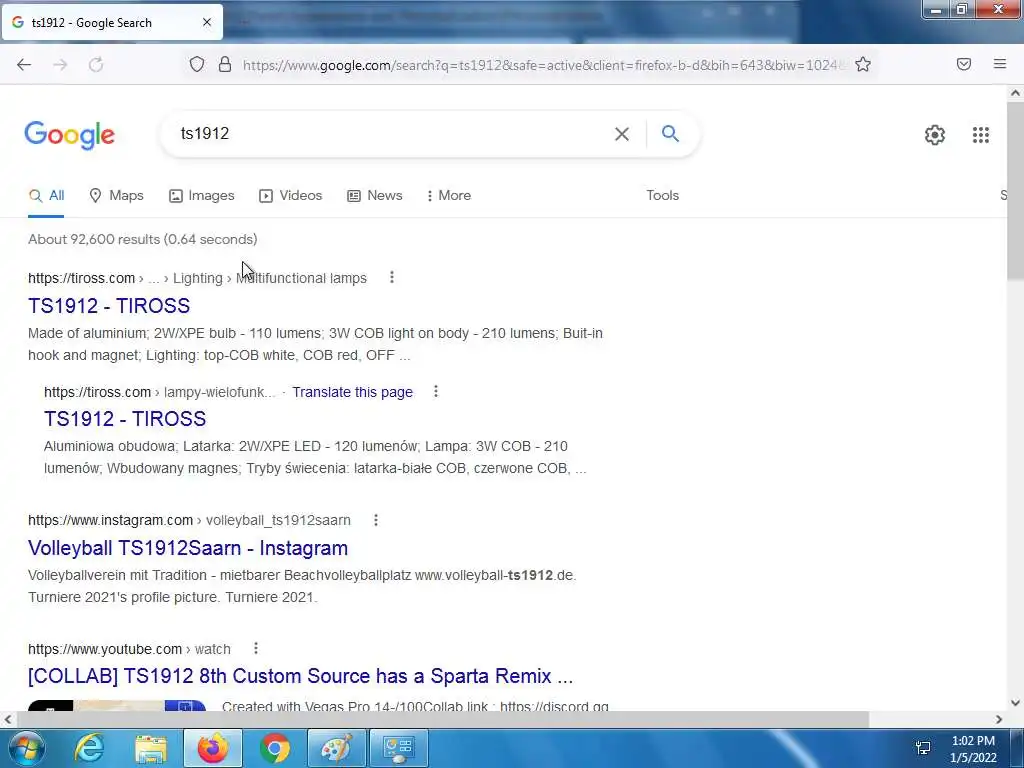Click the scroll up arrow

pyautogui.click(x=1015, y=93)
